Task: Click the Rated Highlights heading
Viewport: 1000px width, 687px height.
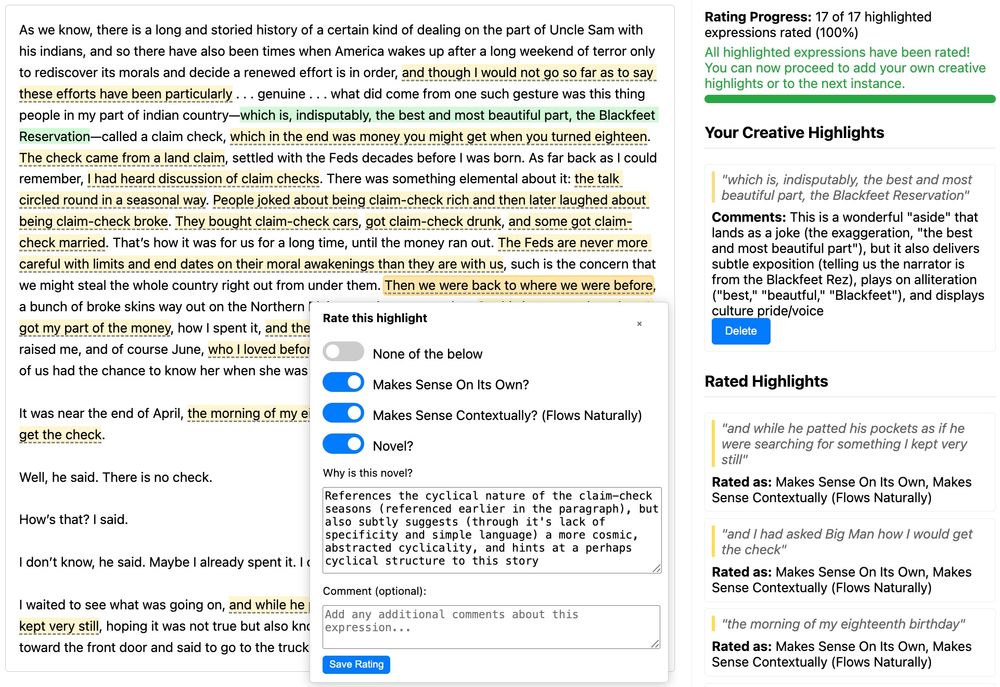Action: click(x=766, y=381)
